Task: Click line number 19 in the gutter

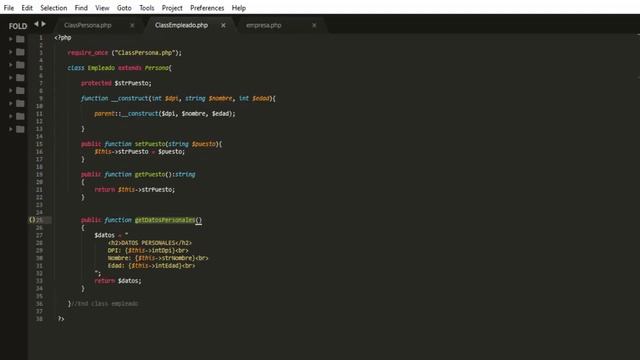Action: pos(39,174)
